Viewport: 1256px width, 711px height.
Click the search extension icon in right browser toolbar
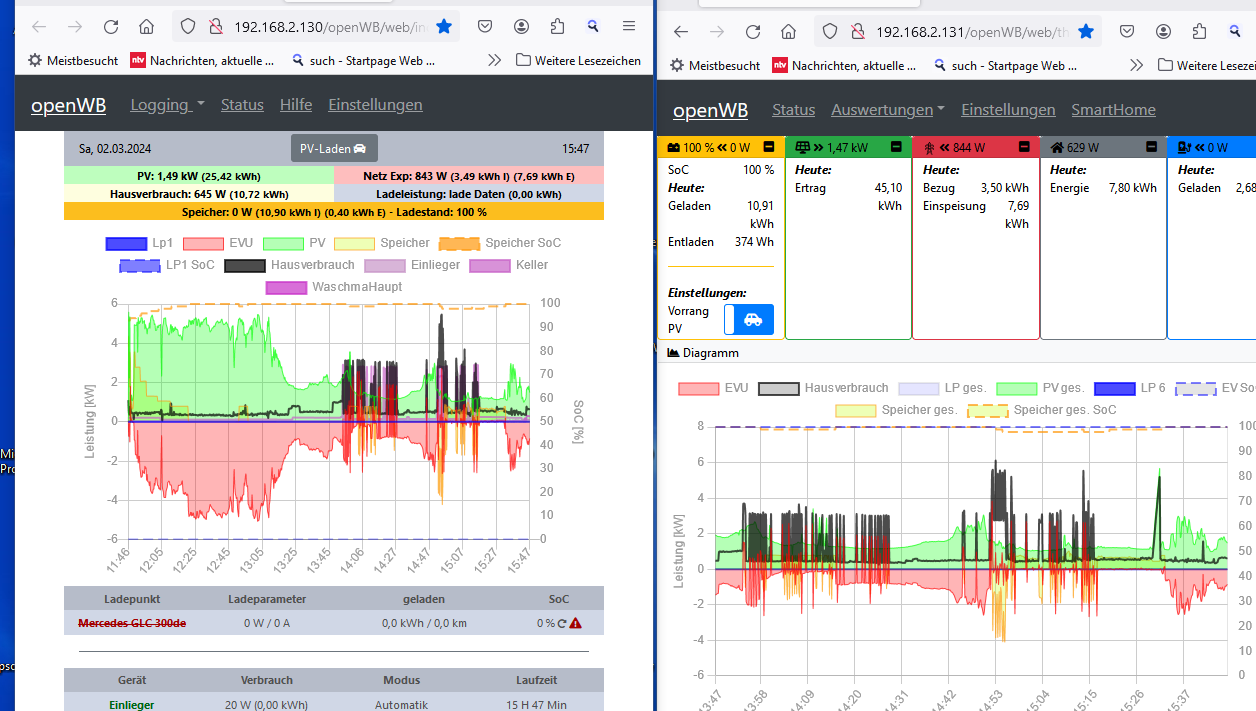coord(1235,32)
